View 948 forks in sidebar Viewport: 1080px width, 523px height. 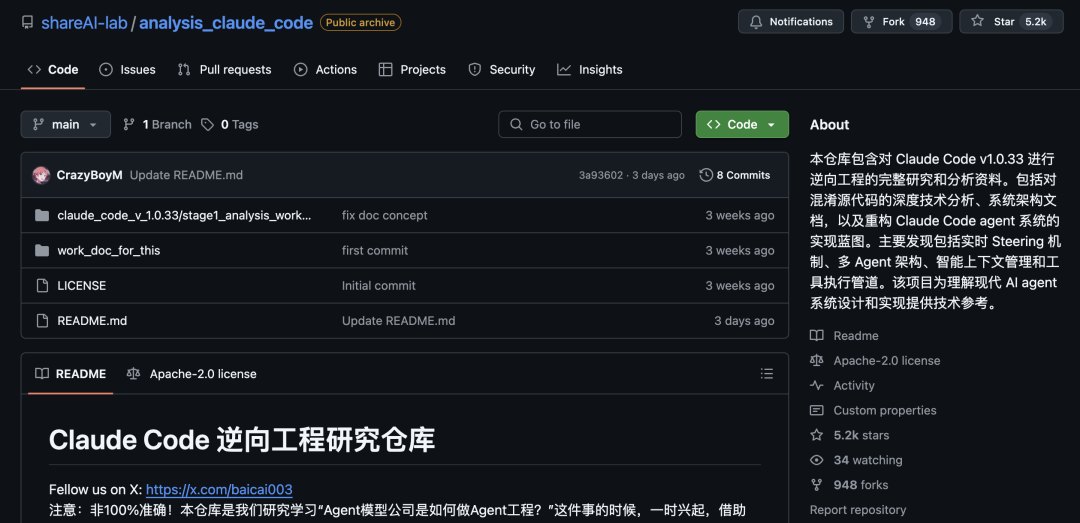(849, 484)
